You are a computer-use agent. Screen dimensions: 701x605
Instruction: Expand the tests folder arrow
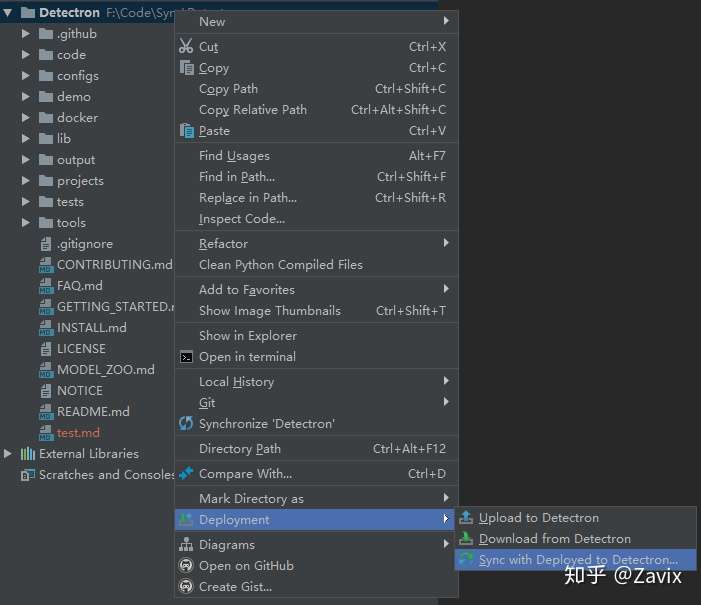pos(26,202)
